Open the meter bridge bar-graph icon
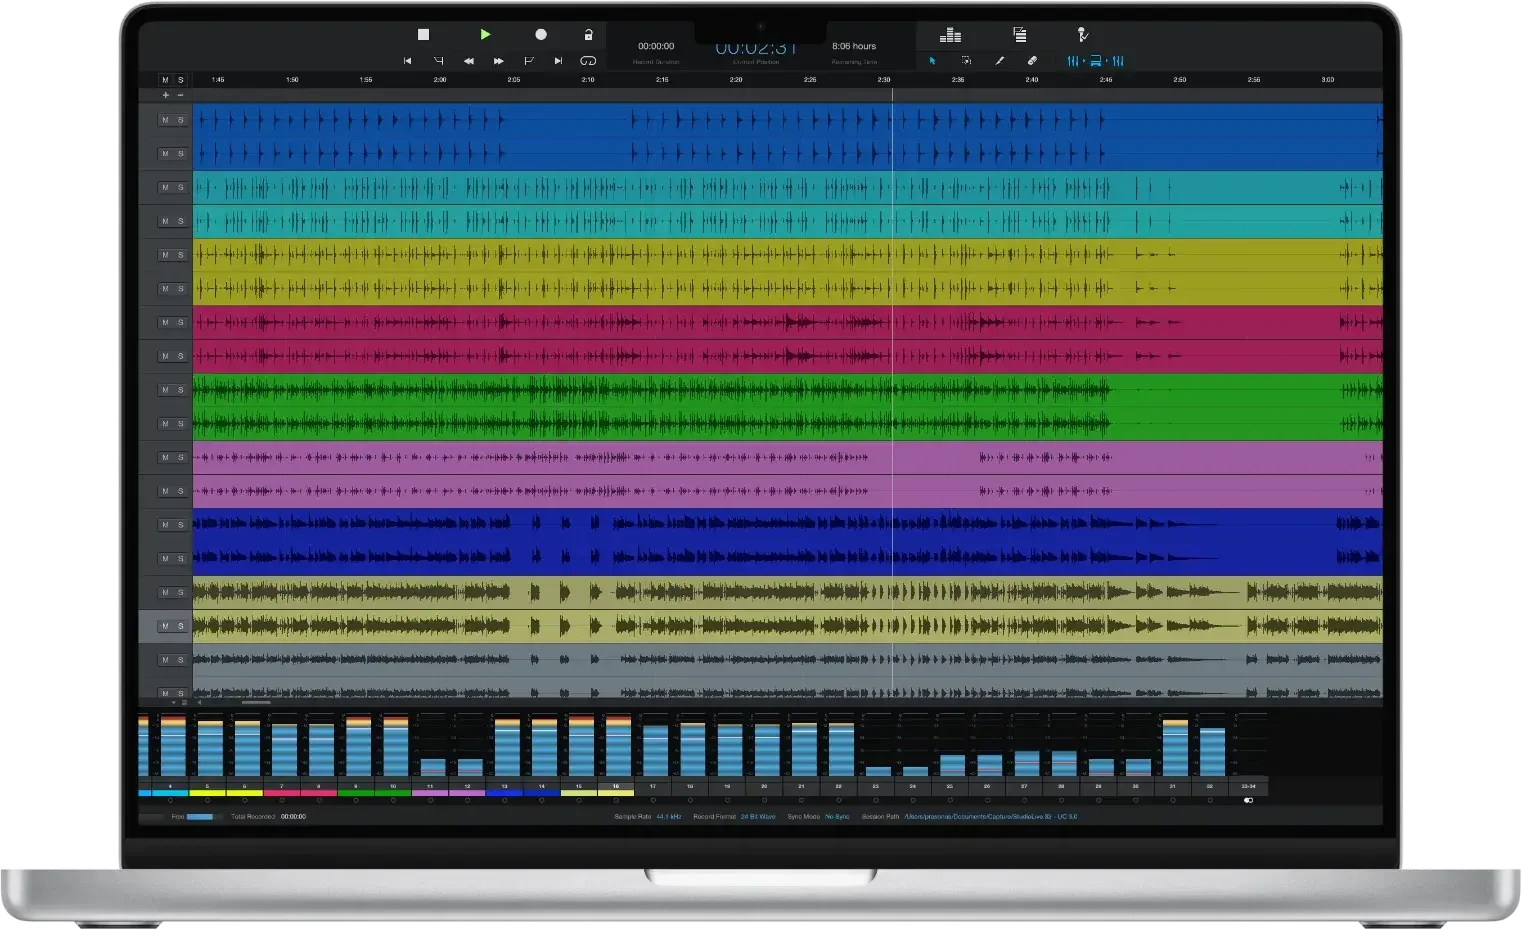Image resolution: width=1521 pixels, height=929 pixels. click(x=950, y=35)
